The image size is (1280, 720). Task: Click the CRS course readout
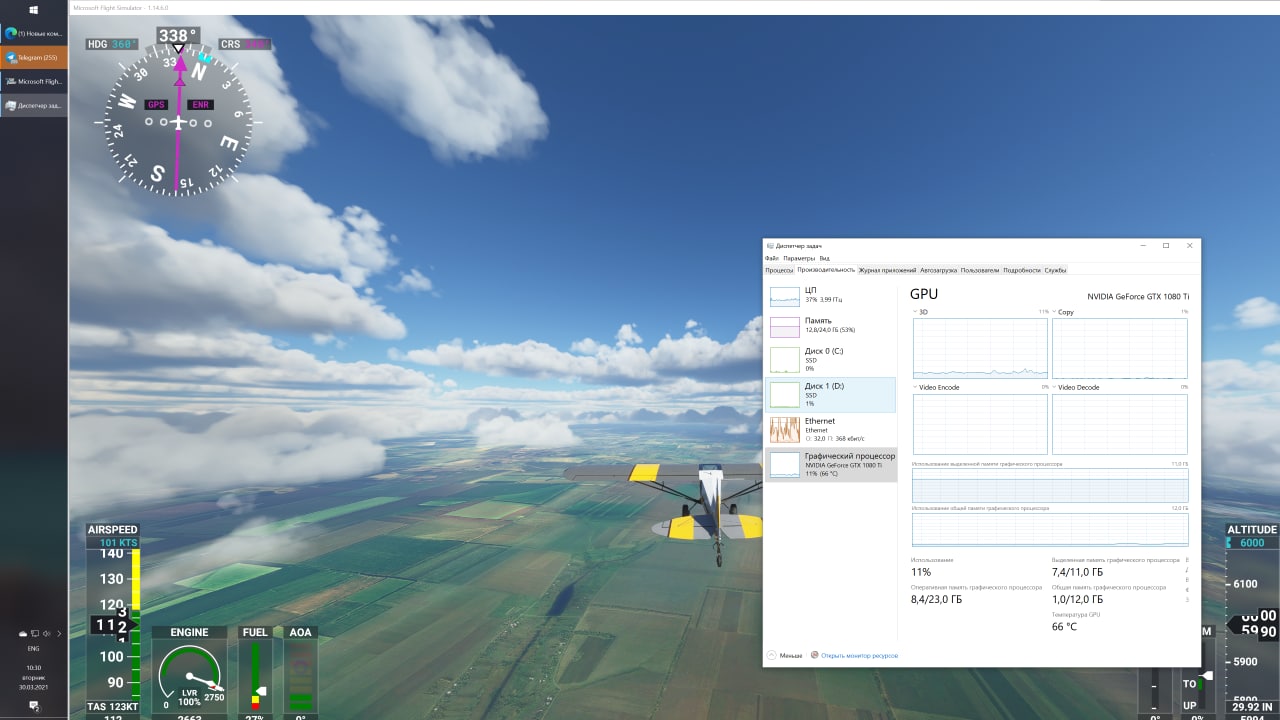[x=245, y=44]
